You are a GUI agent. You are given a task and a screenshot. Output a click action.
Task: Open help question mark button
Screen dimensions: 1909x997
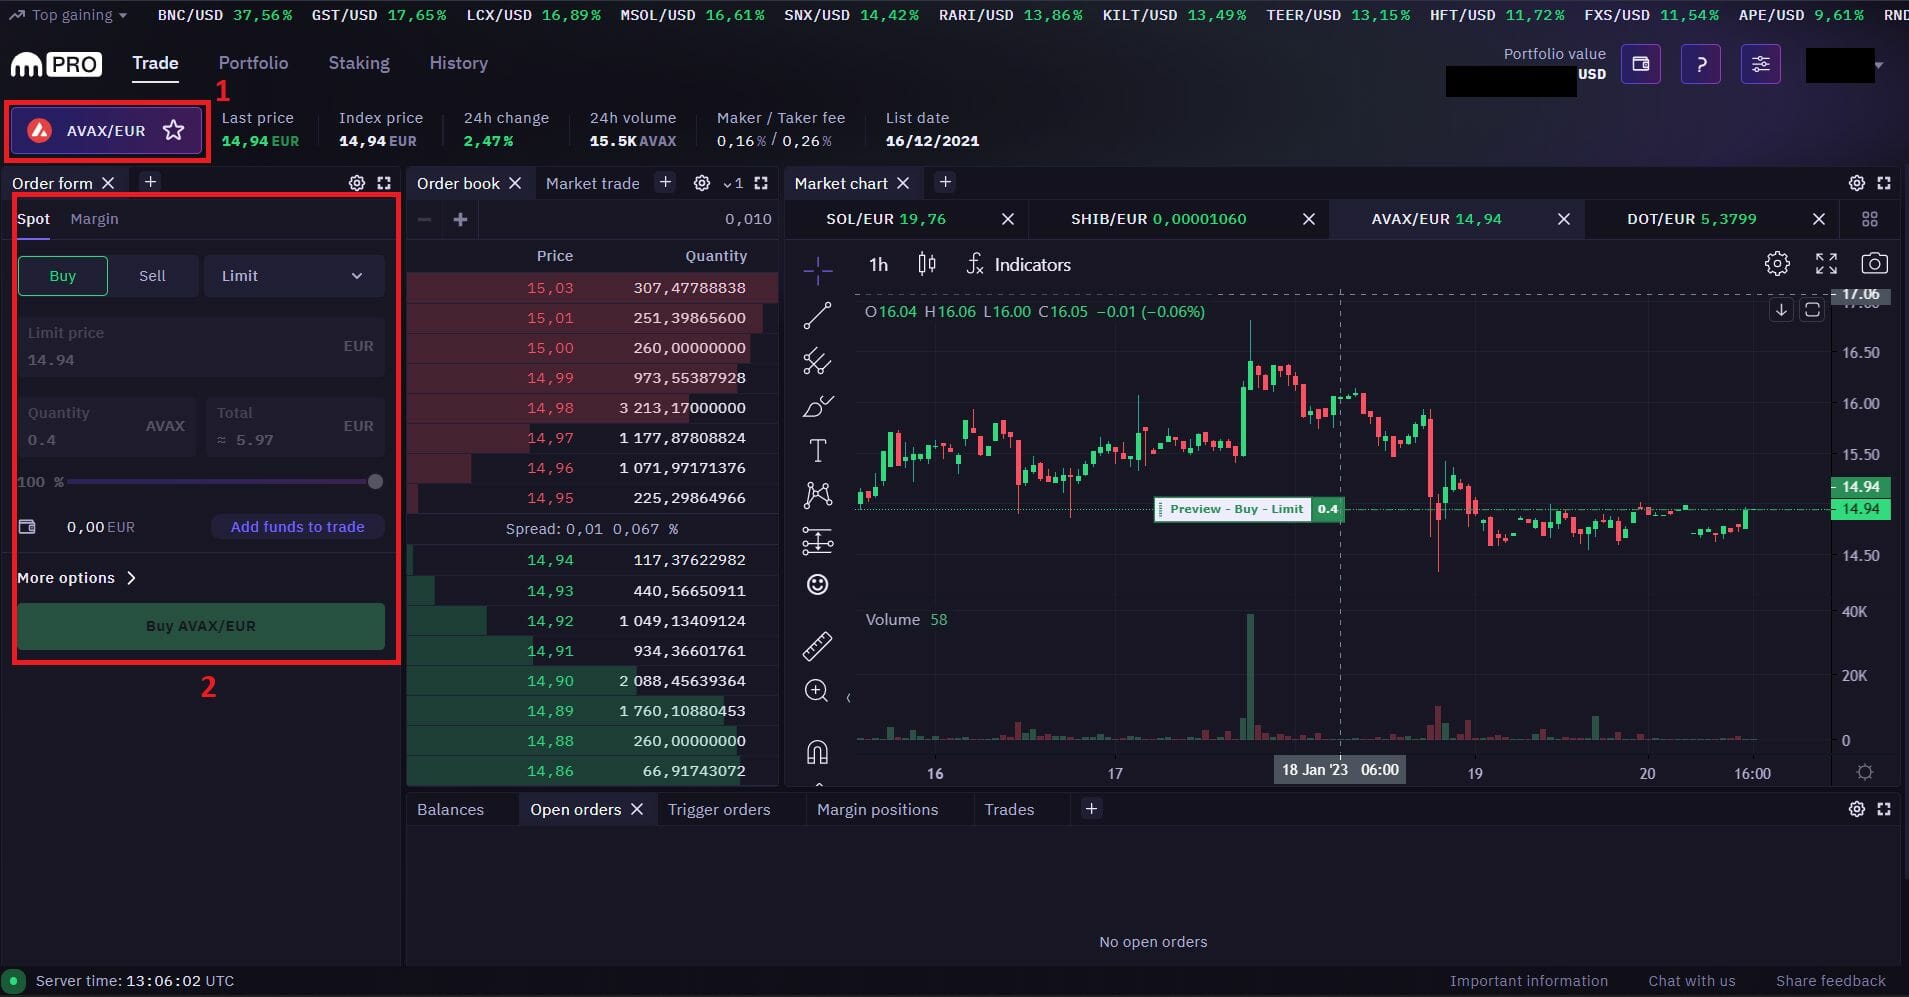pos(1701,64)
